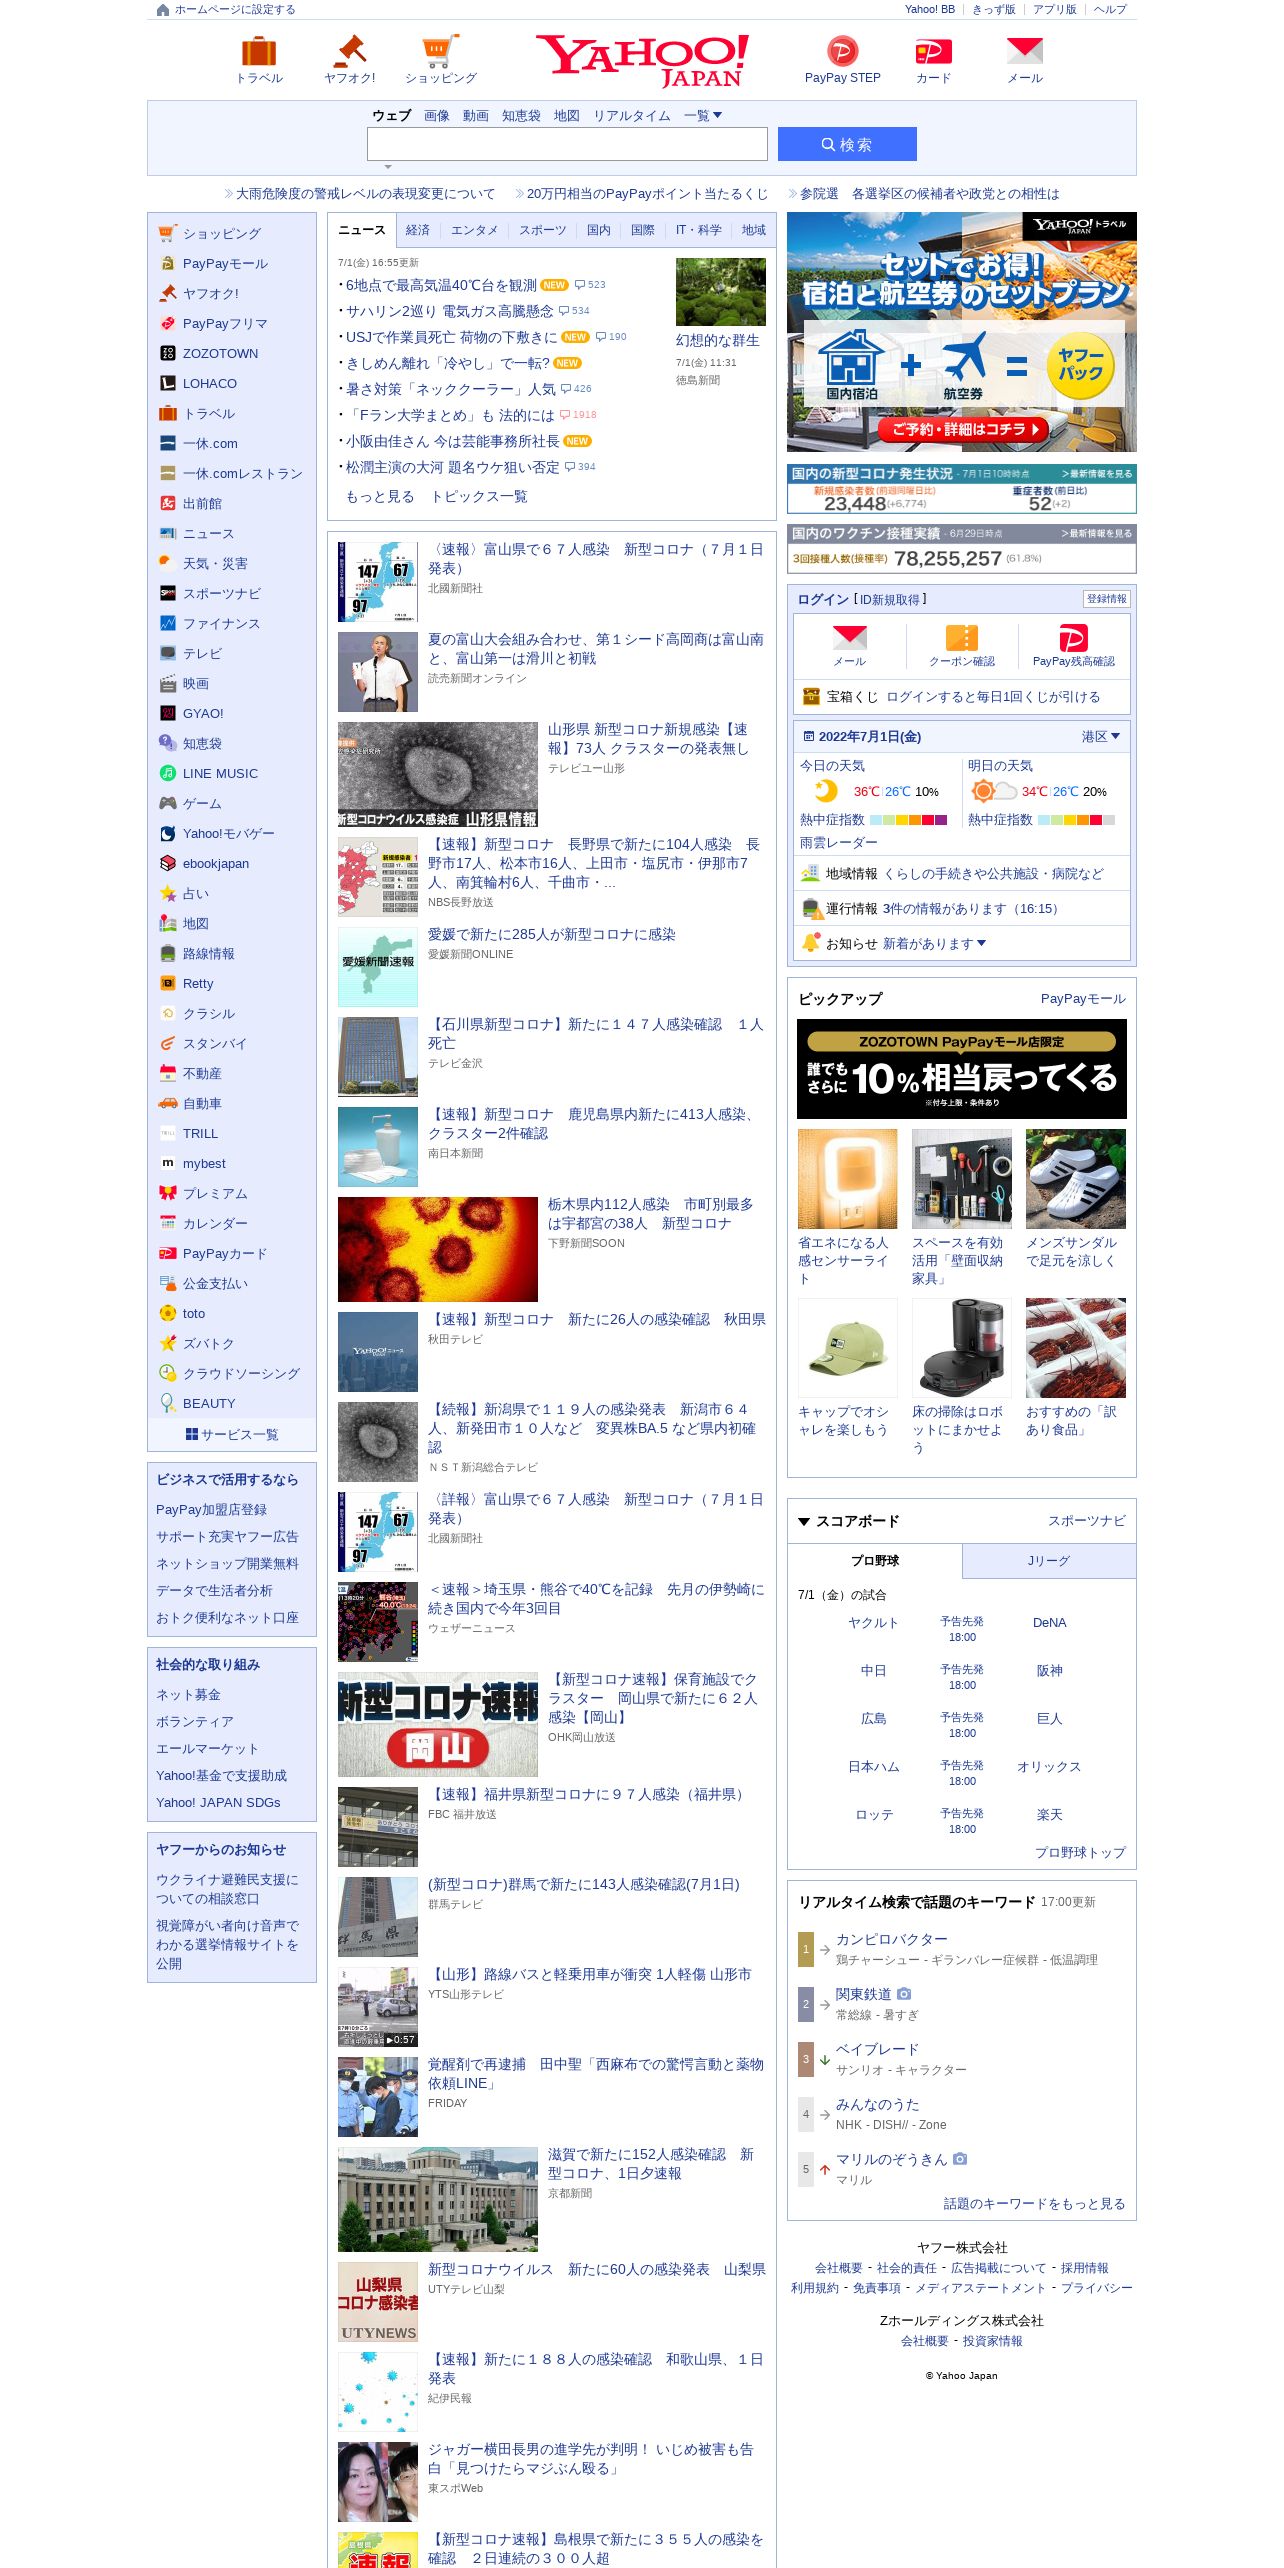This screenshot has height=2568, width=1284.
Task: Expand the 一覧 search category dropdown
Action: (703, 116)
